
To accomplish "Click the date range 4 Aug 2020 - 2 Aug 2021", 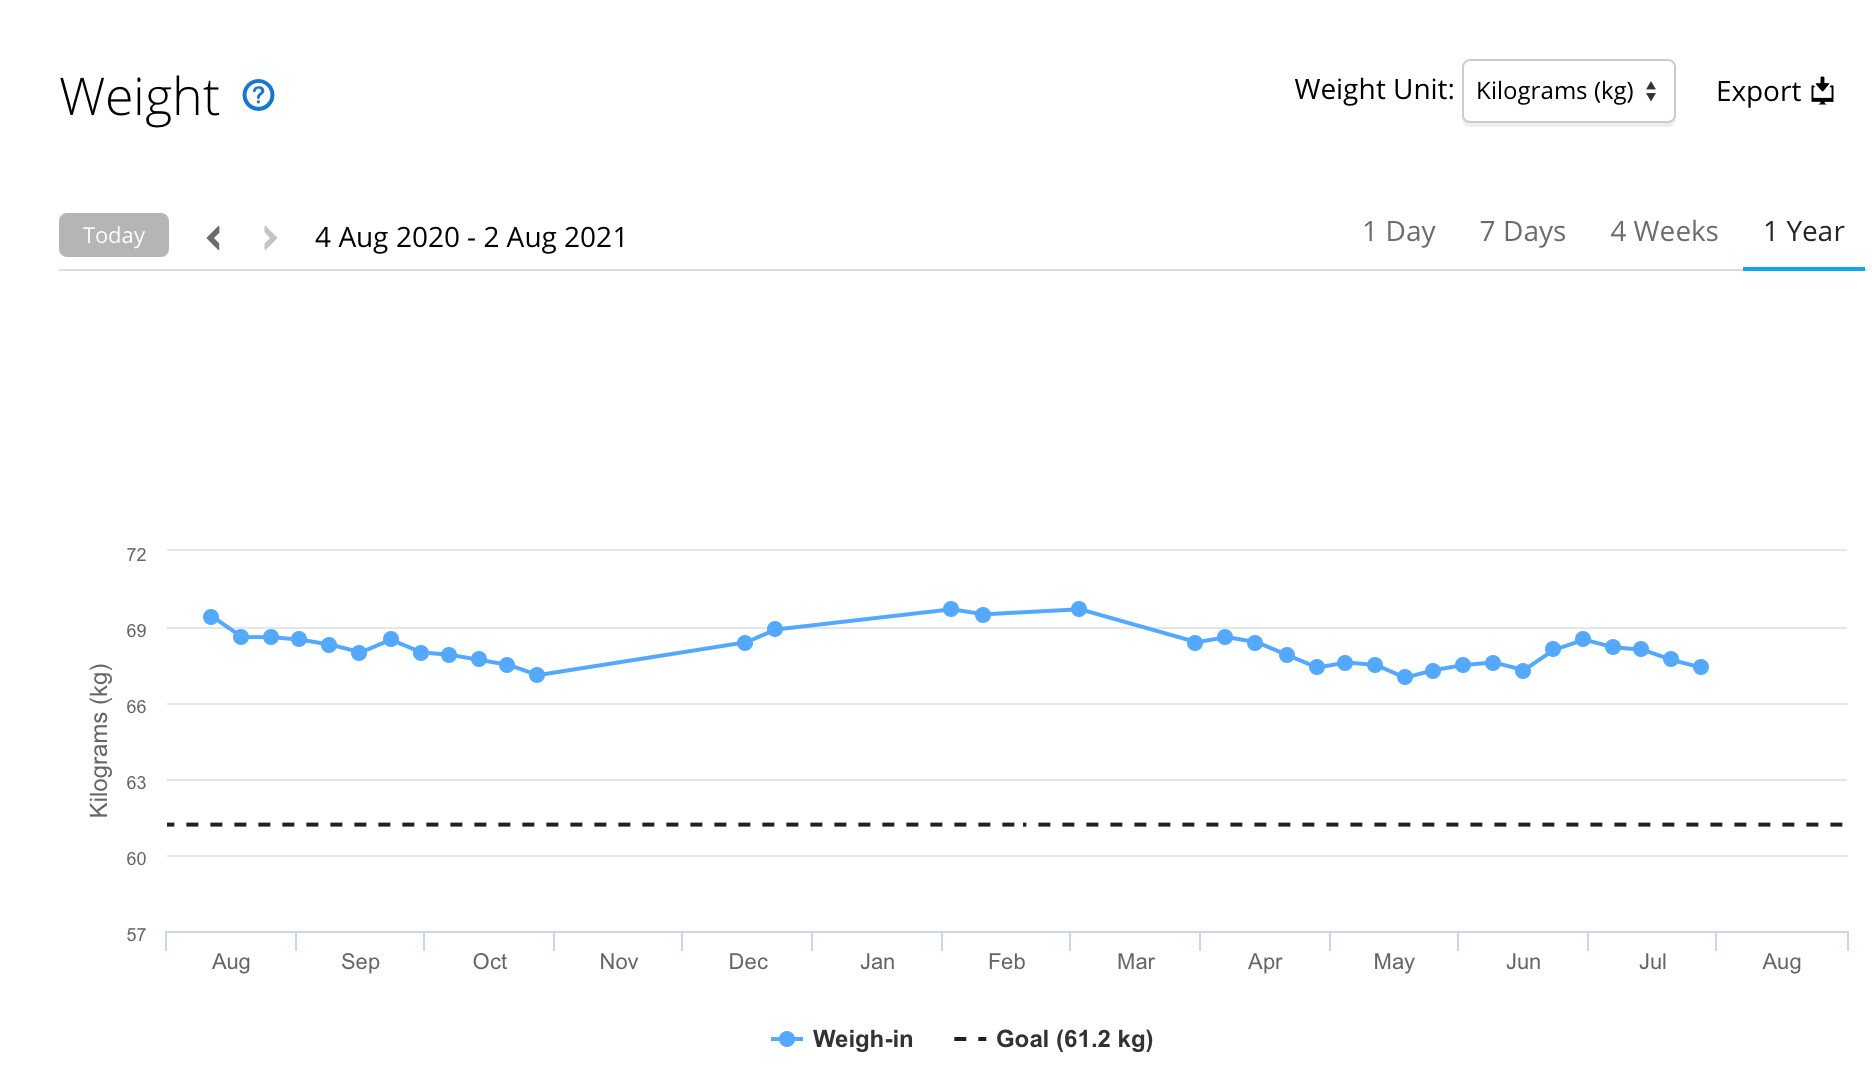I will [470, 237].
